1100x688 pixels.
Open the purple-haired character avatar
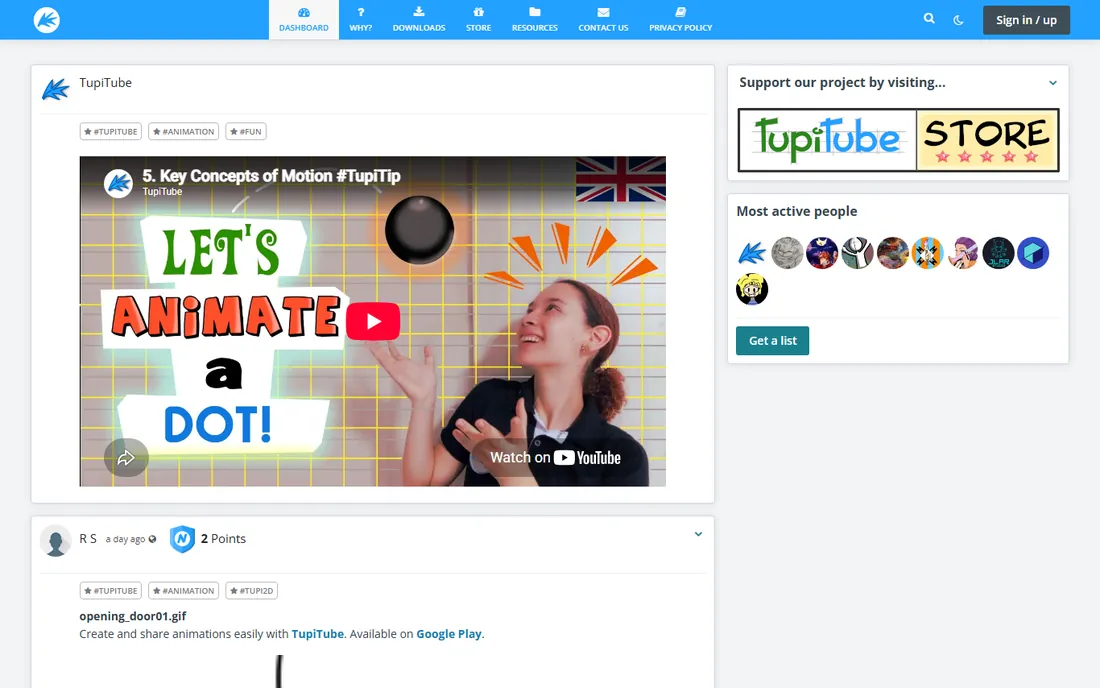[x=962, y=252]
